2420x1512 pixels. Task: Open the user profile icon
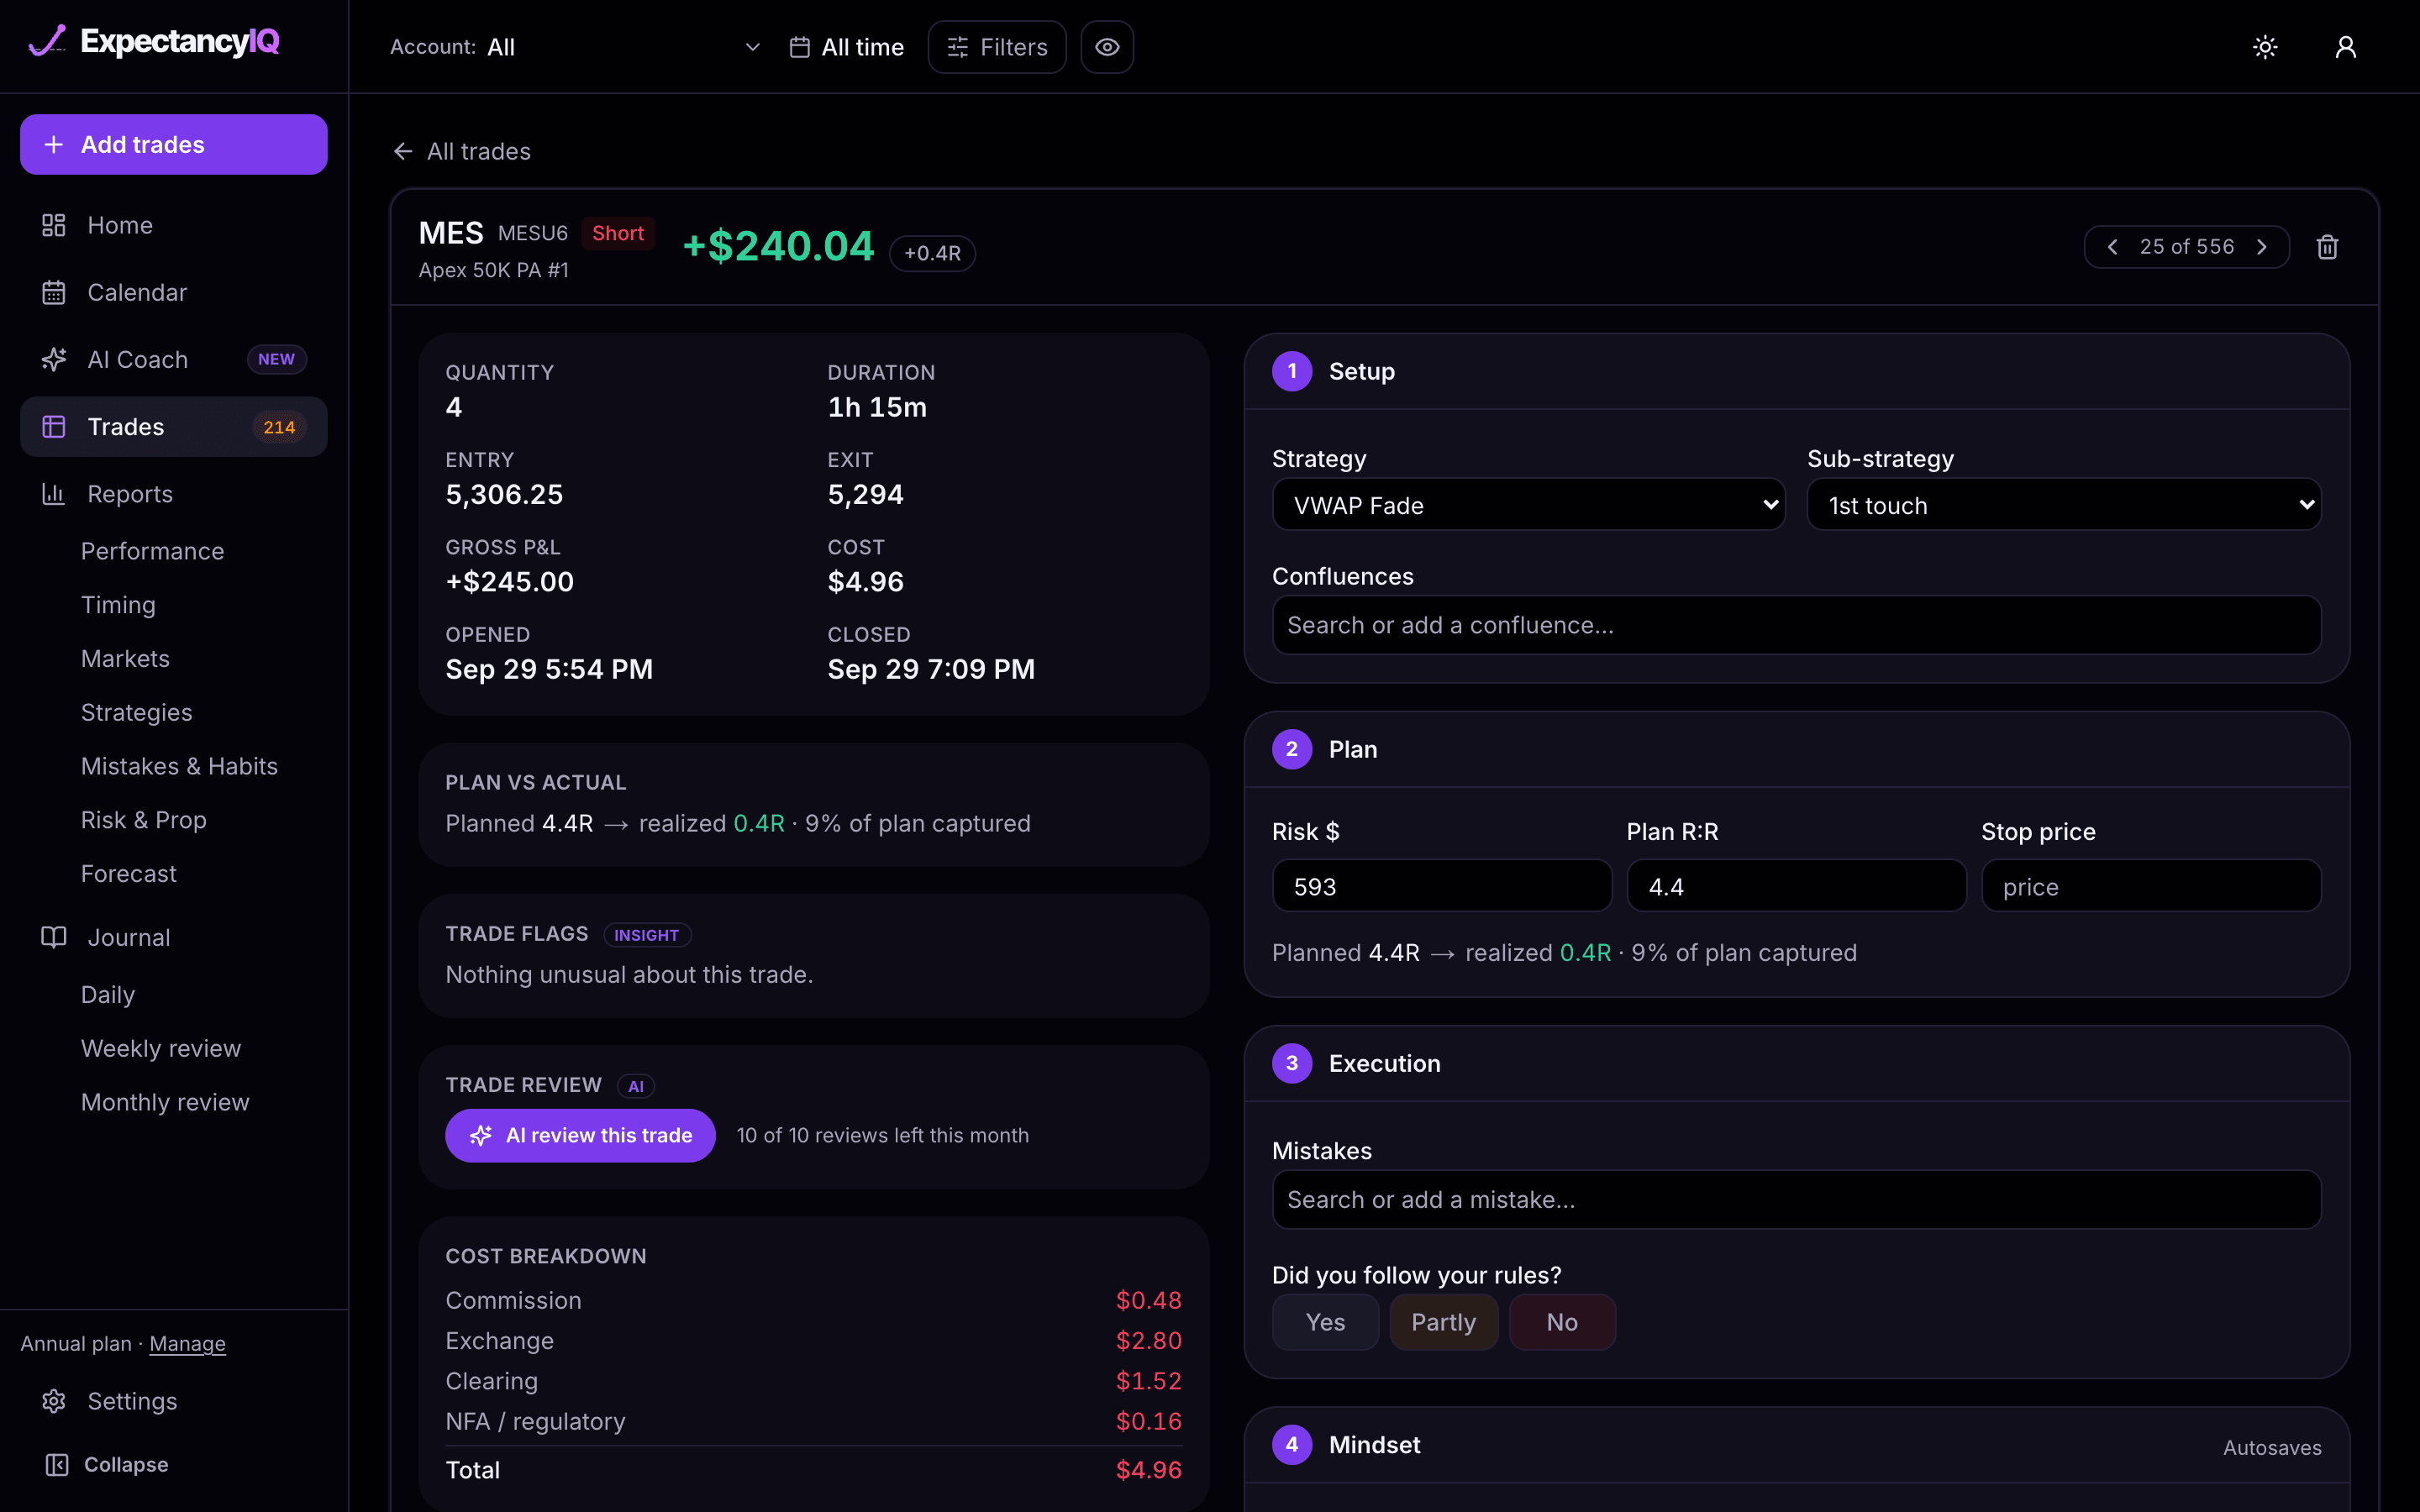[2345, 47]
